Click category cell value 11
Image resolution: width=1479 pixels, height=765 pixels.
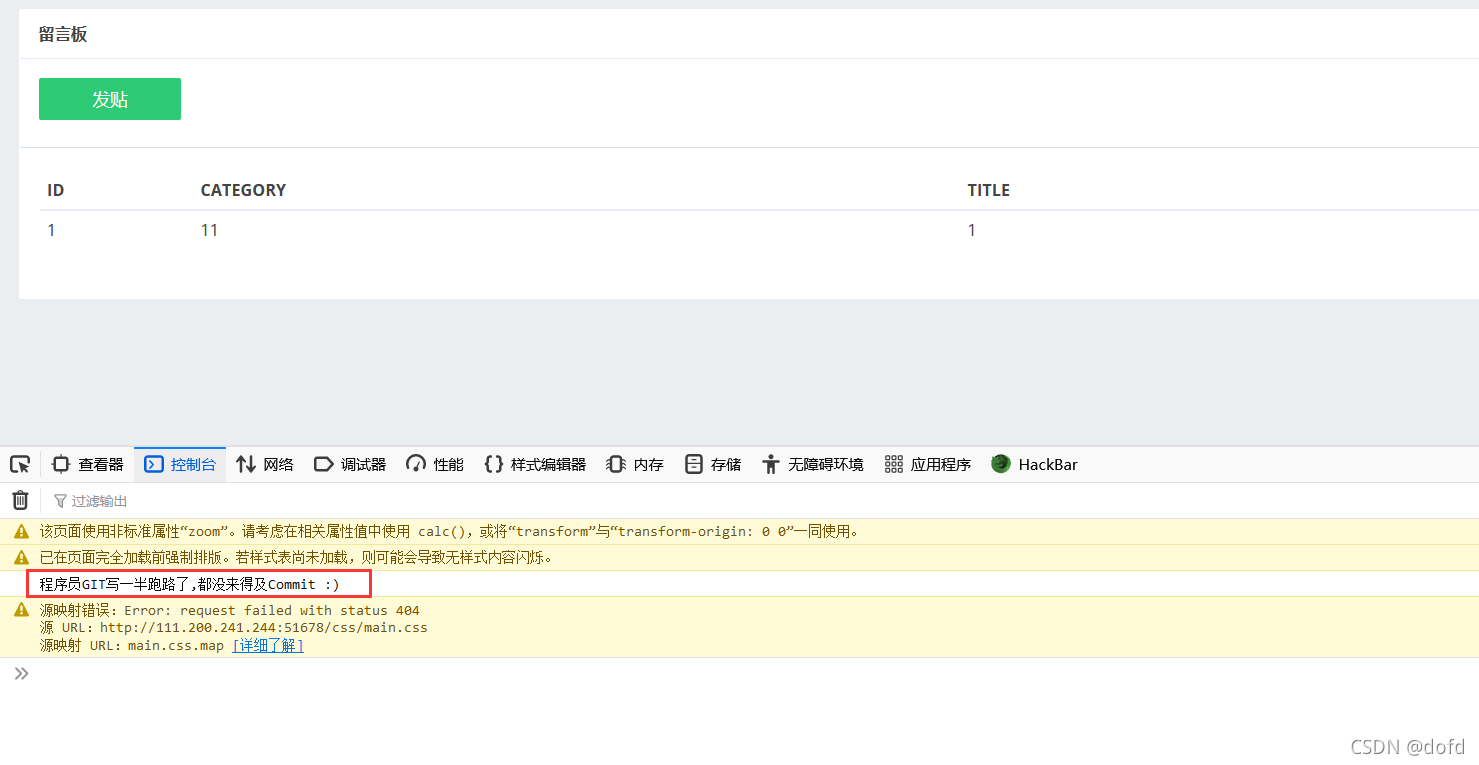coord(209,230)
